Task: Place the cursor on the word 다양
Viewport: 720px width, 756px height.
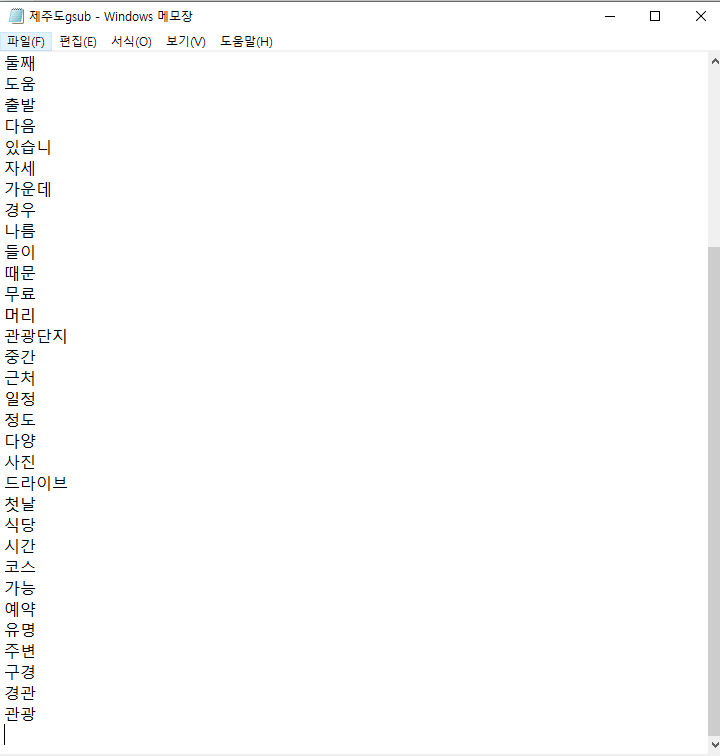Action: tap(20, 441)
